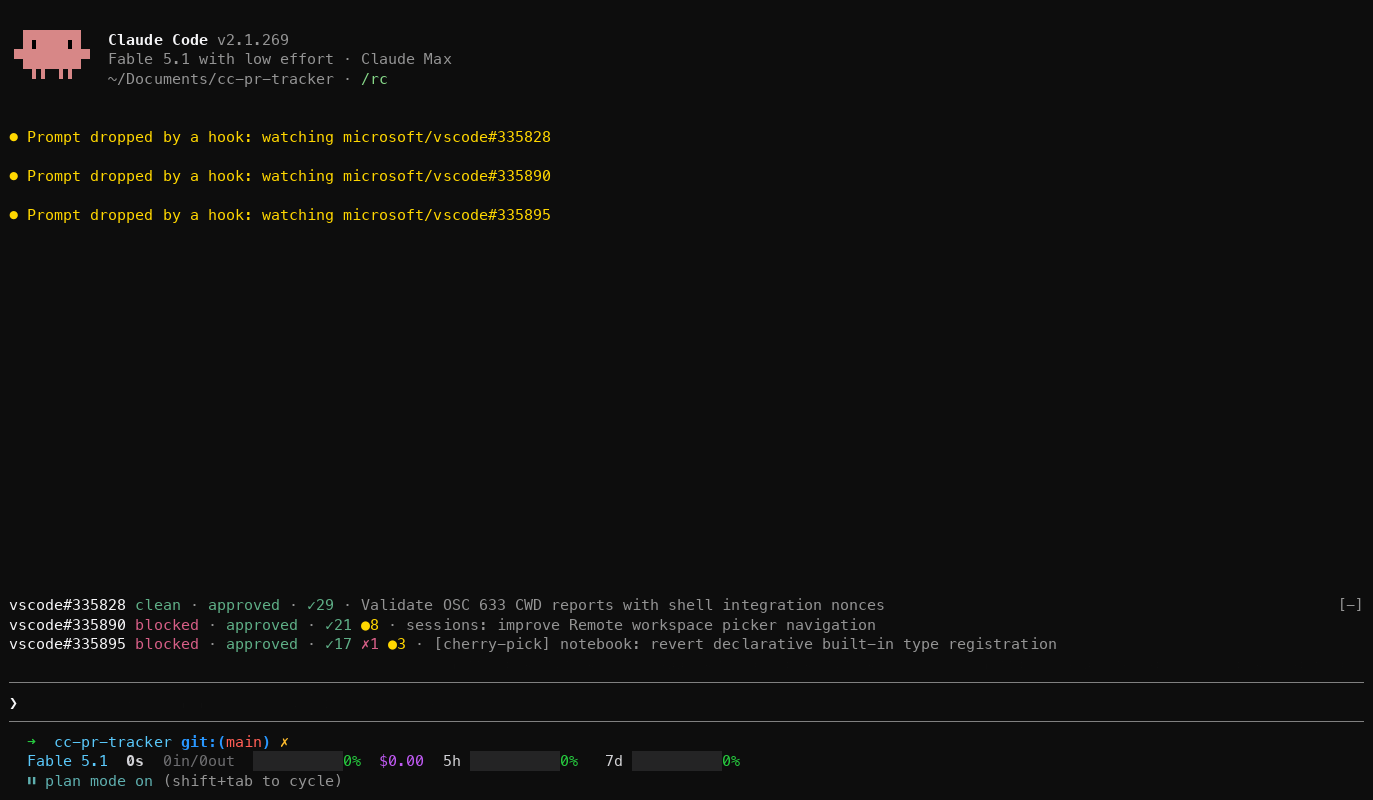
Task: Click the green arrow before cc-pr-tracker
Action: click(x=32, y=741)
